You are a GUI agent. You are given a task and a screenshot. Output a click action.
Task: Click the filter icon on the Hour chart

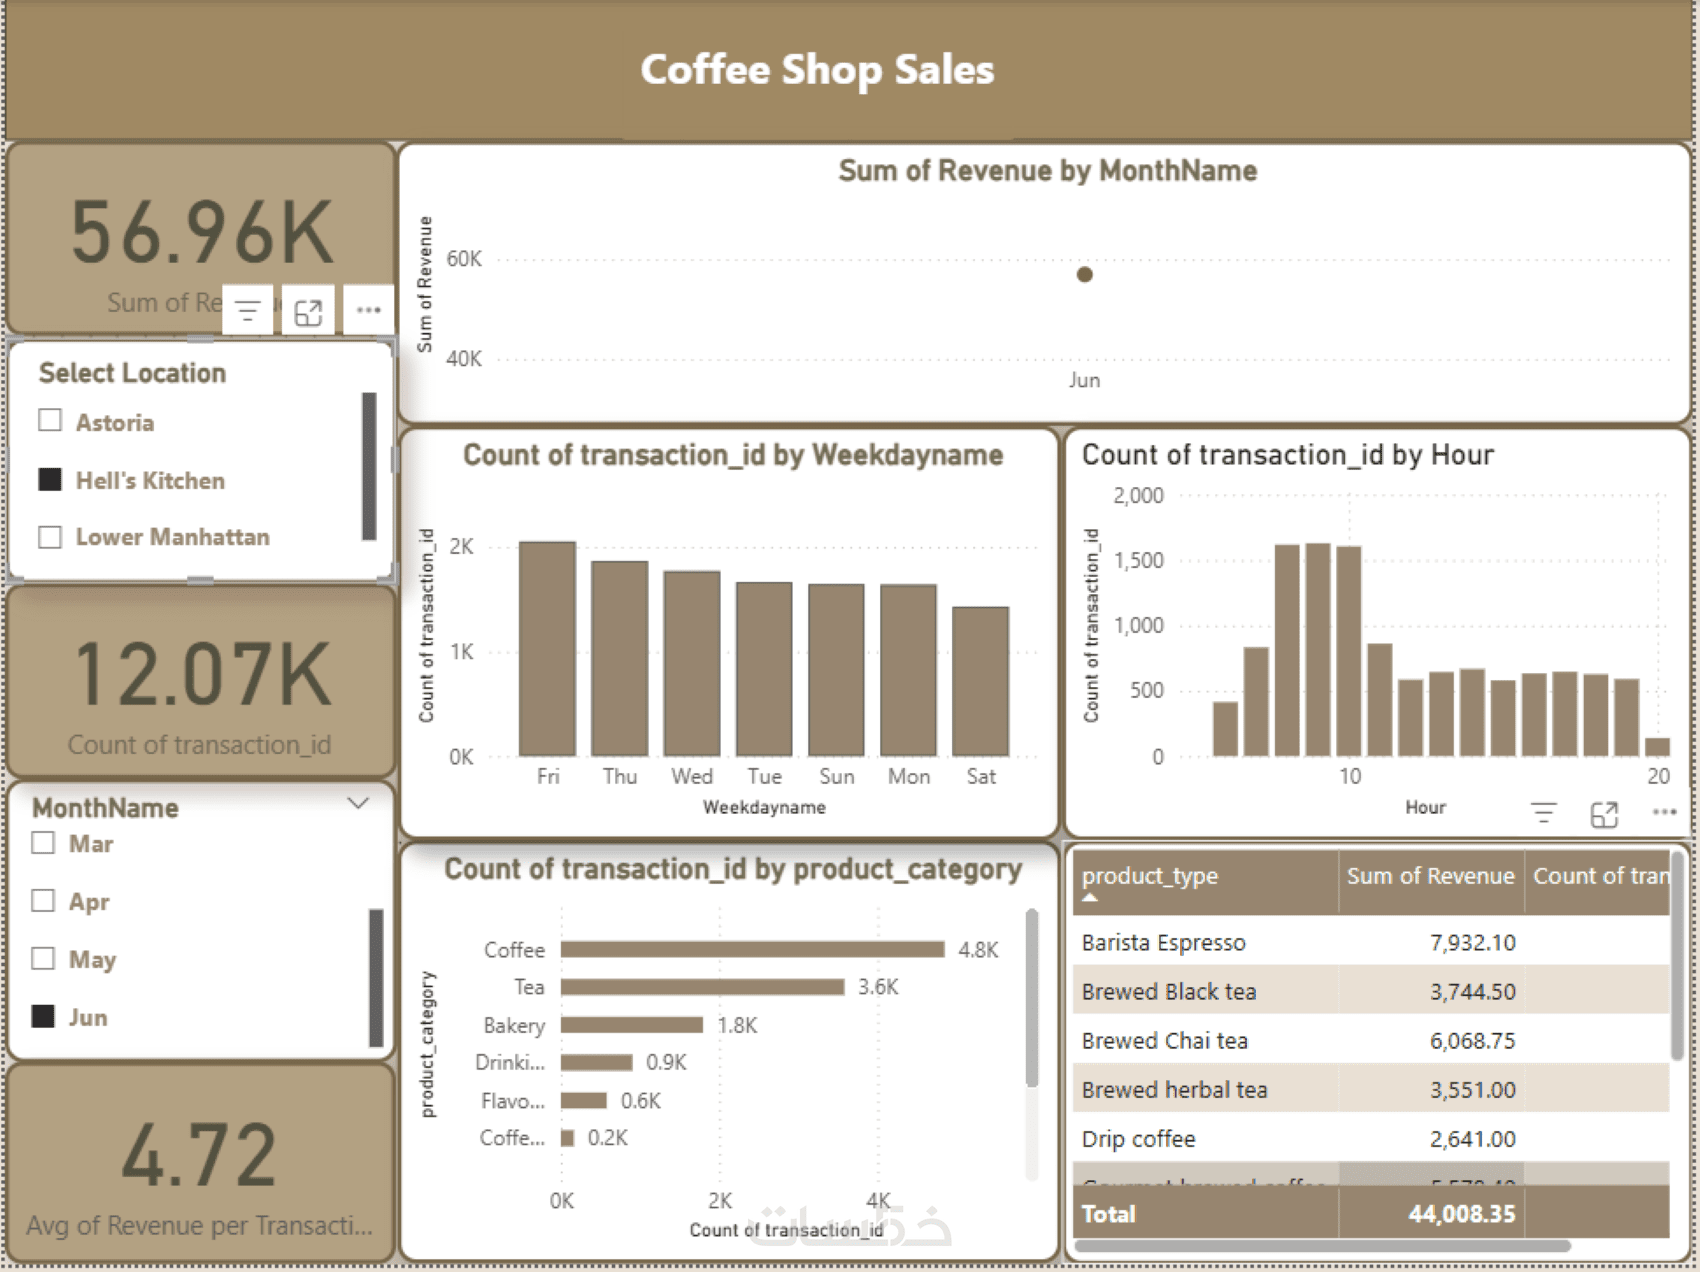pos(1544,813)
